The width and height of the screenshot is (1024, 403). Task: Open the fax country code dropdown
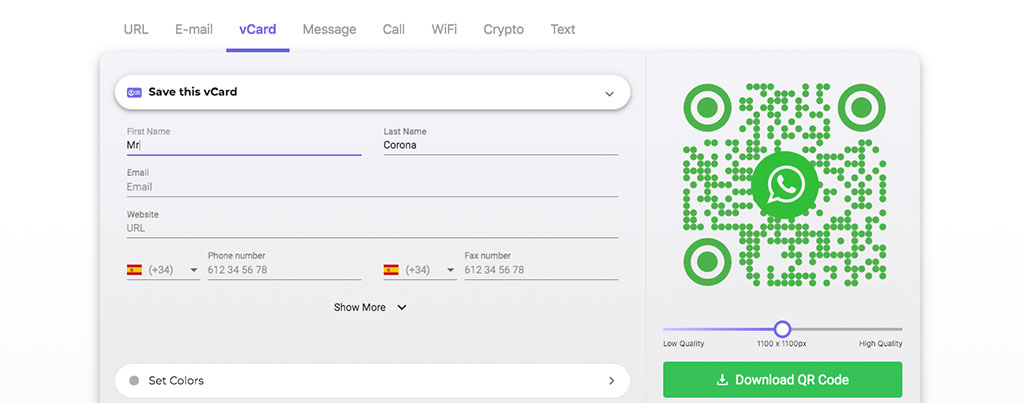[x=421, y=270]
